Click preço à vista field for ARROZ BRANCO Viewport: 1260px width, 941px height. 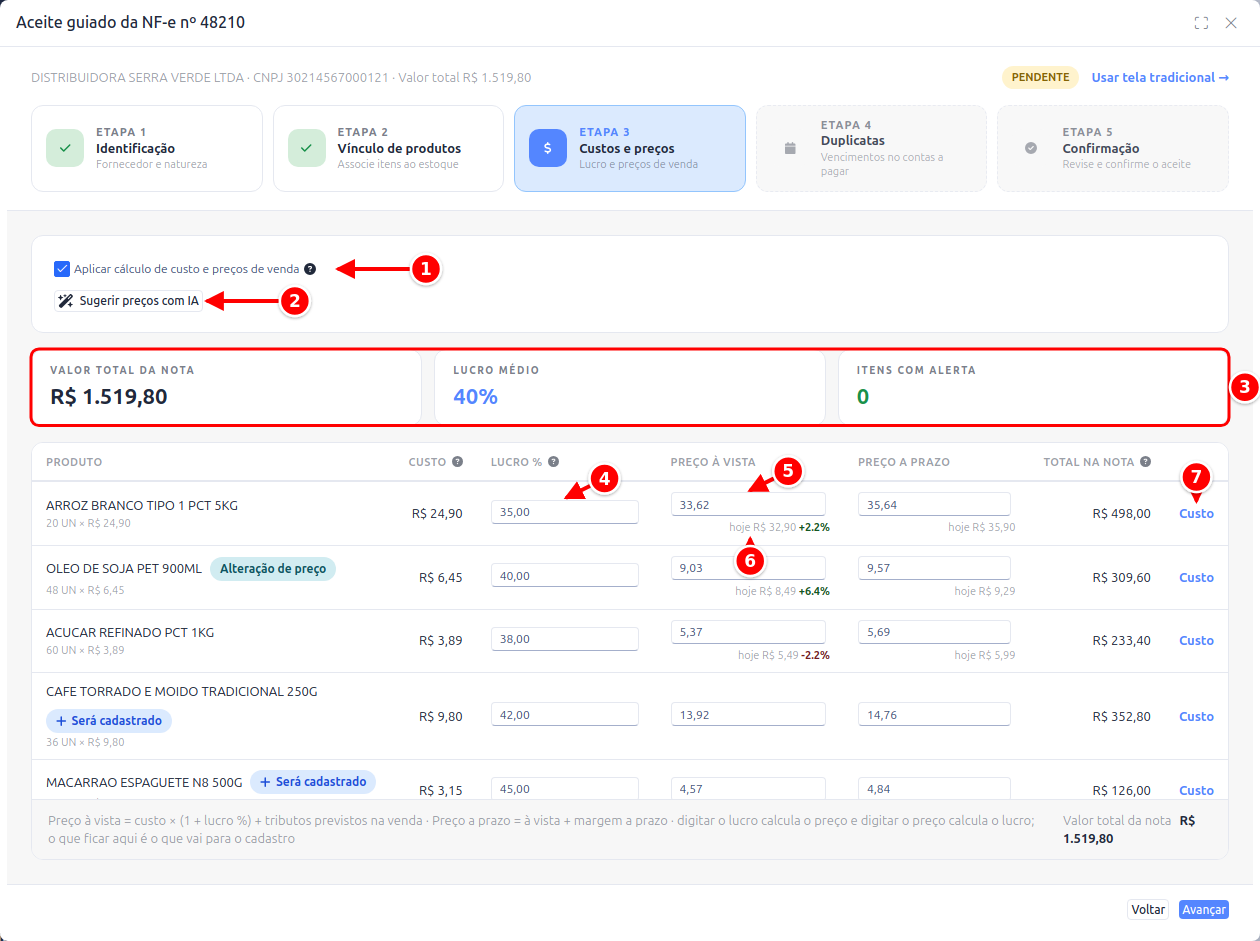pyautogui.click(x=748, y=504)
